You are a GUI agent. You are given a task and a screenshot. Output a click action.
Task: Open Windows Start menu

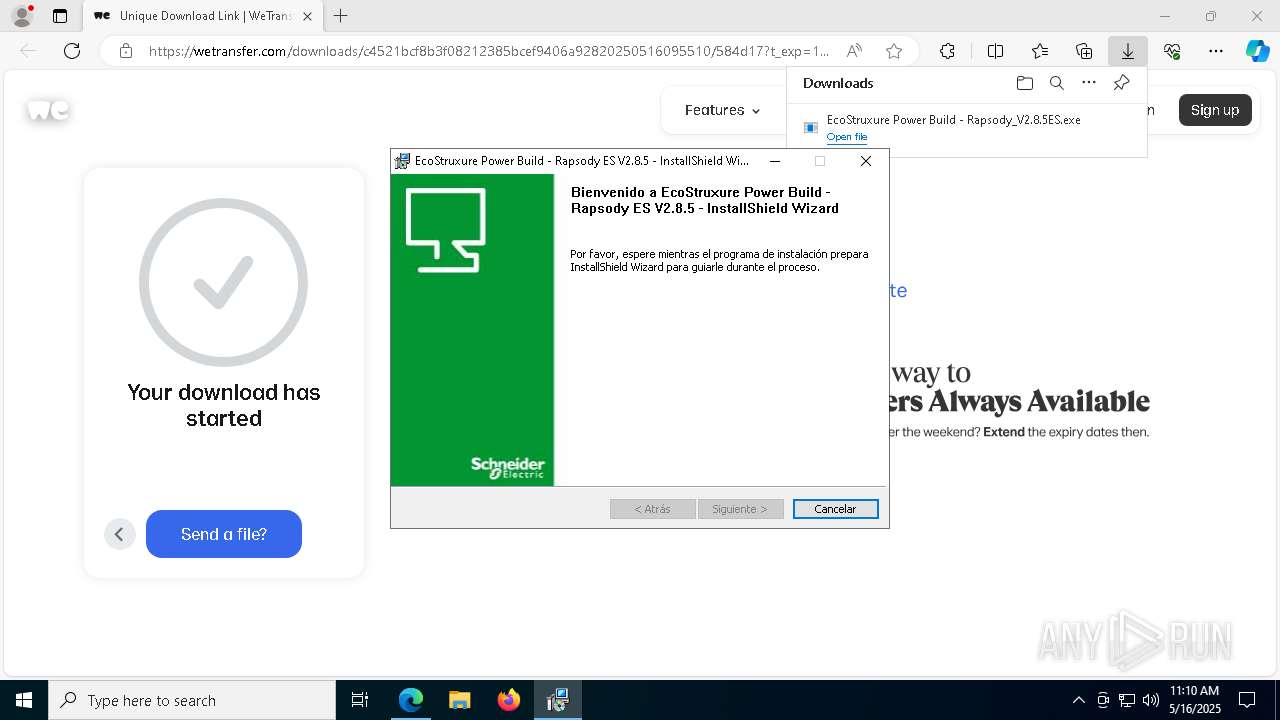[24, 700]
